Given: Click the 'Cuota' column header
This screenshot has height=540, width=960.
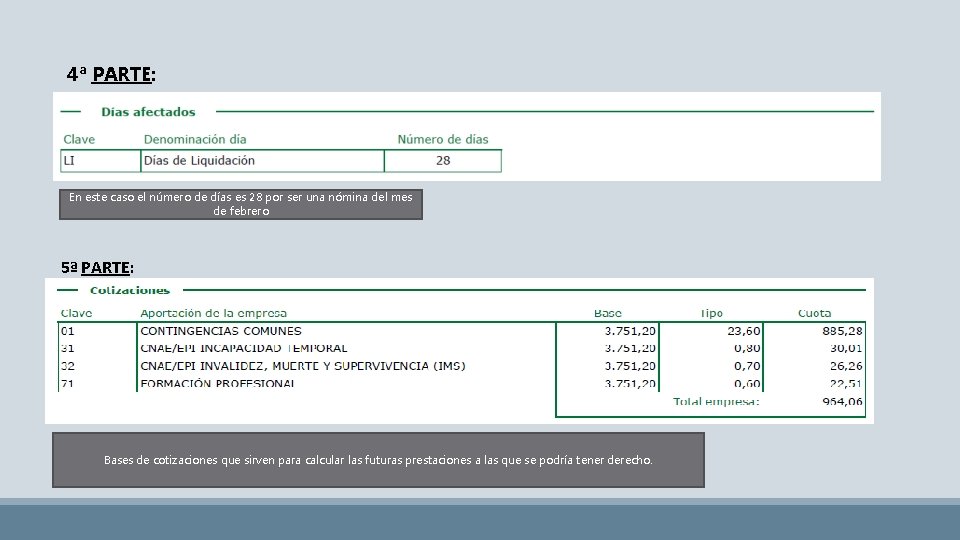Looking at the screenshot, I should (x=814, y=313).
